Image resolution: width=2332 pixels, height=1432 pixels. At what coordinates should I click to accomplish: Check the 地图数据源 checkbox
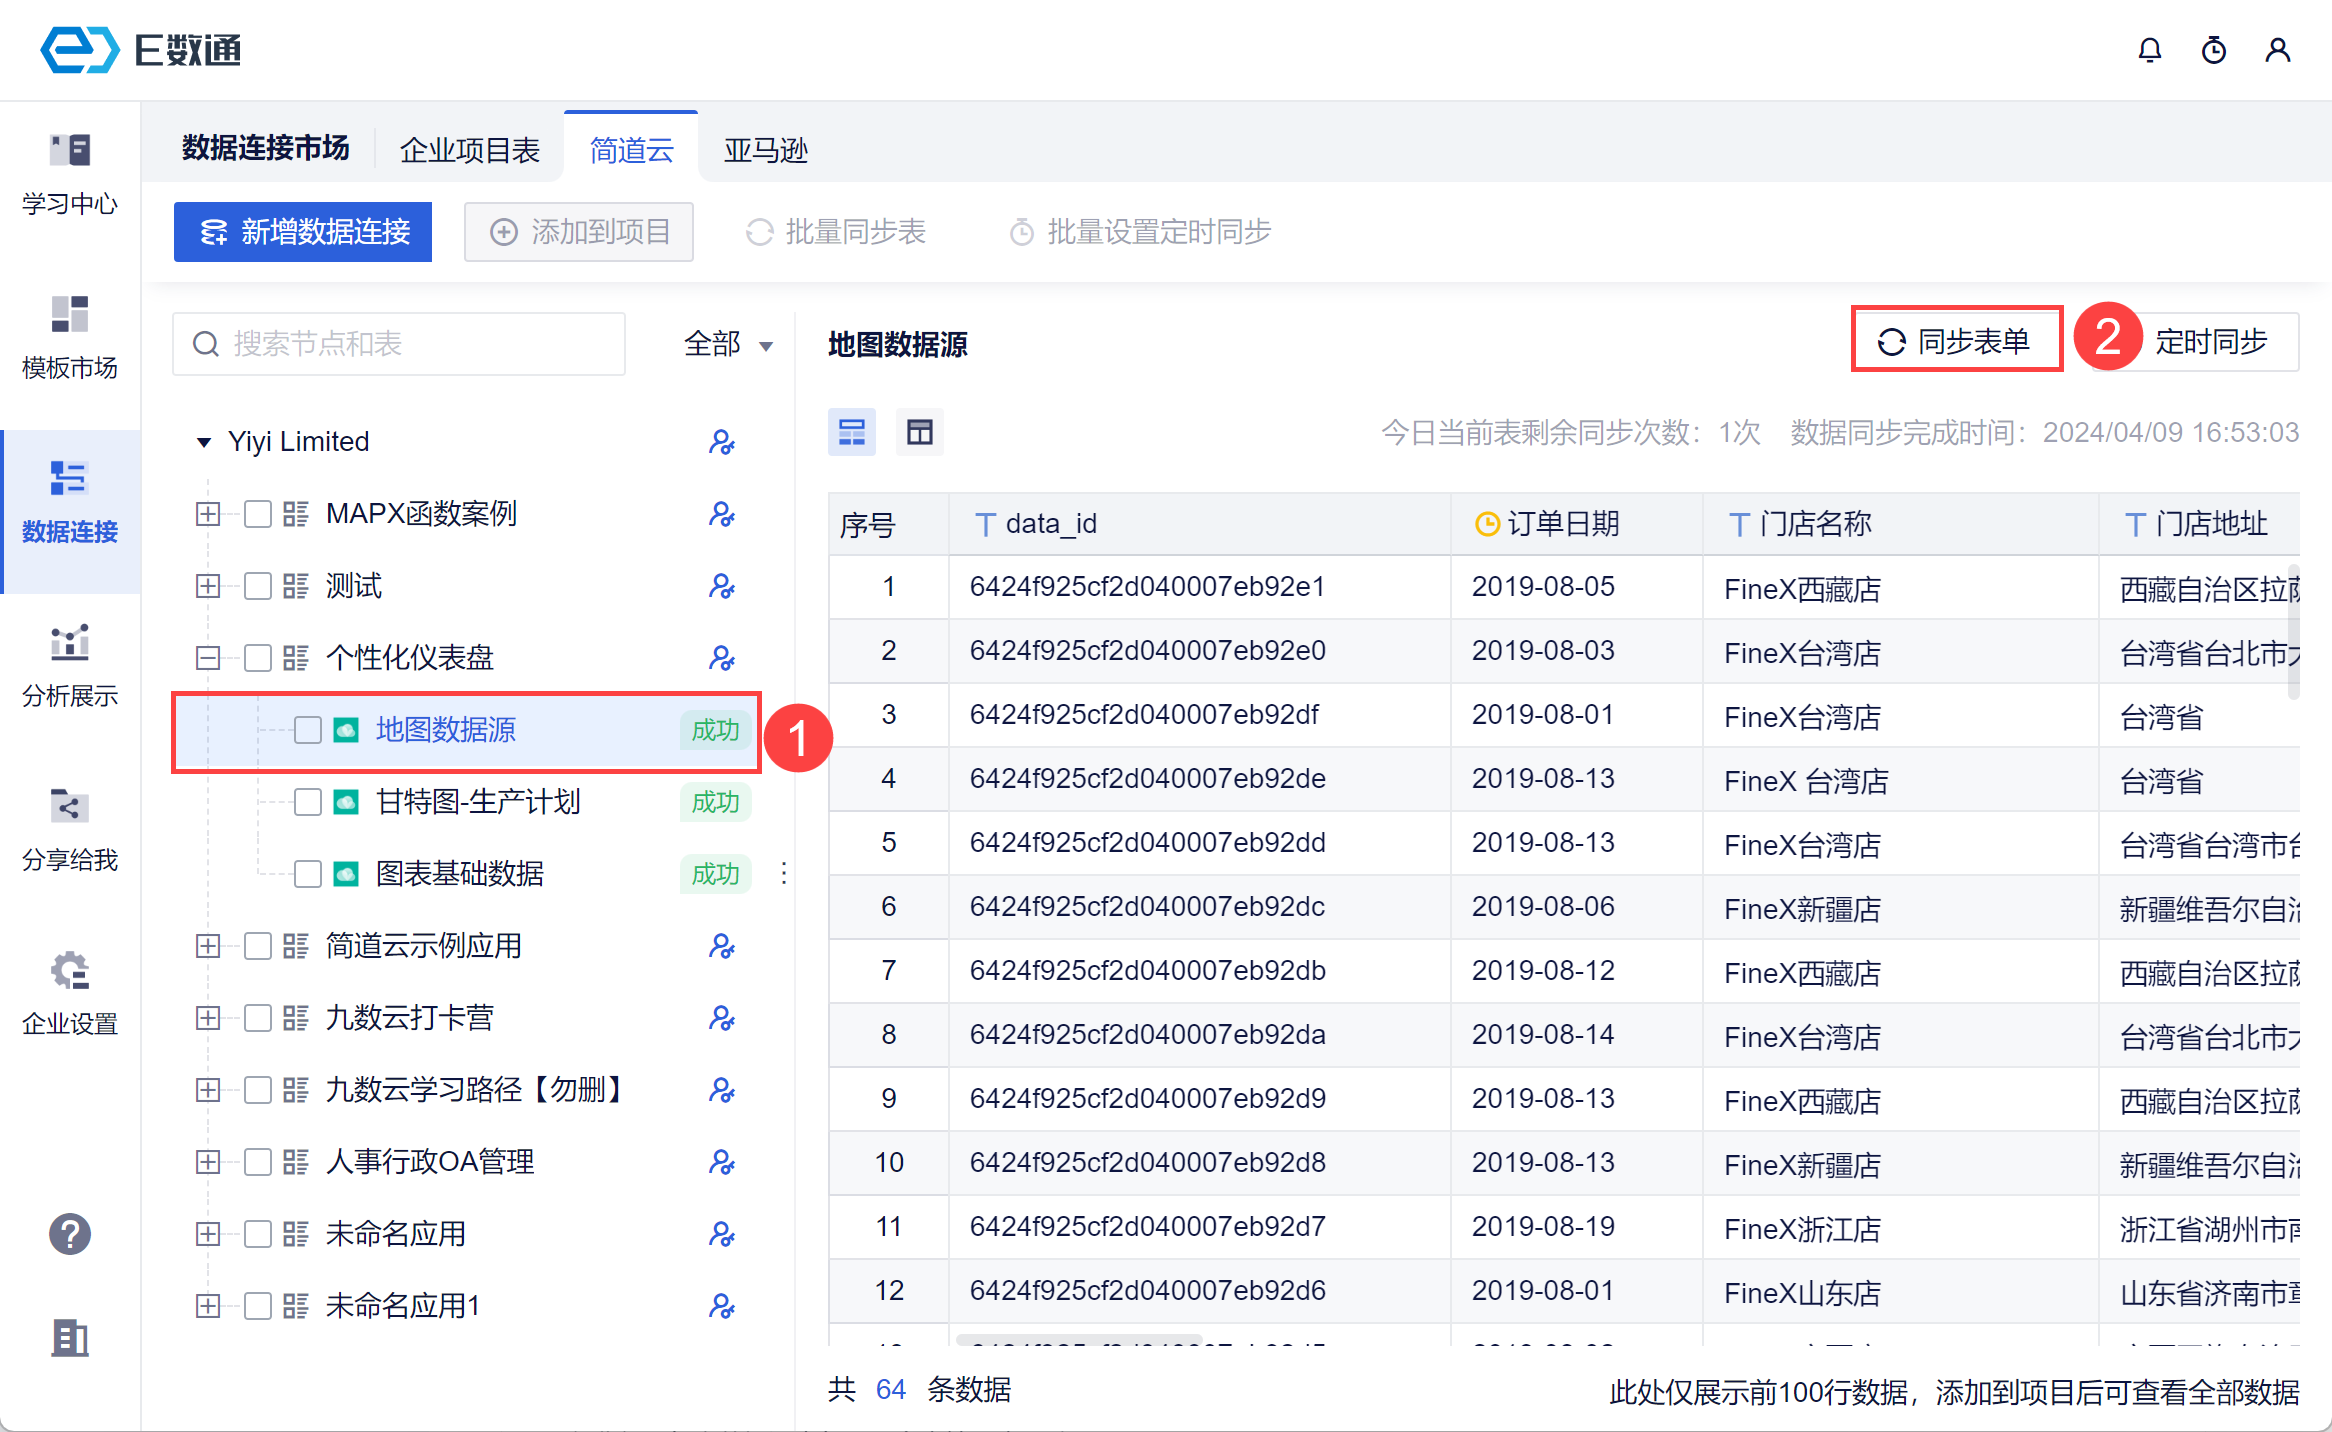click(x=307, y=730)
